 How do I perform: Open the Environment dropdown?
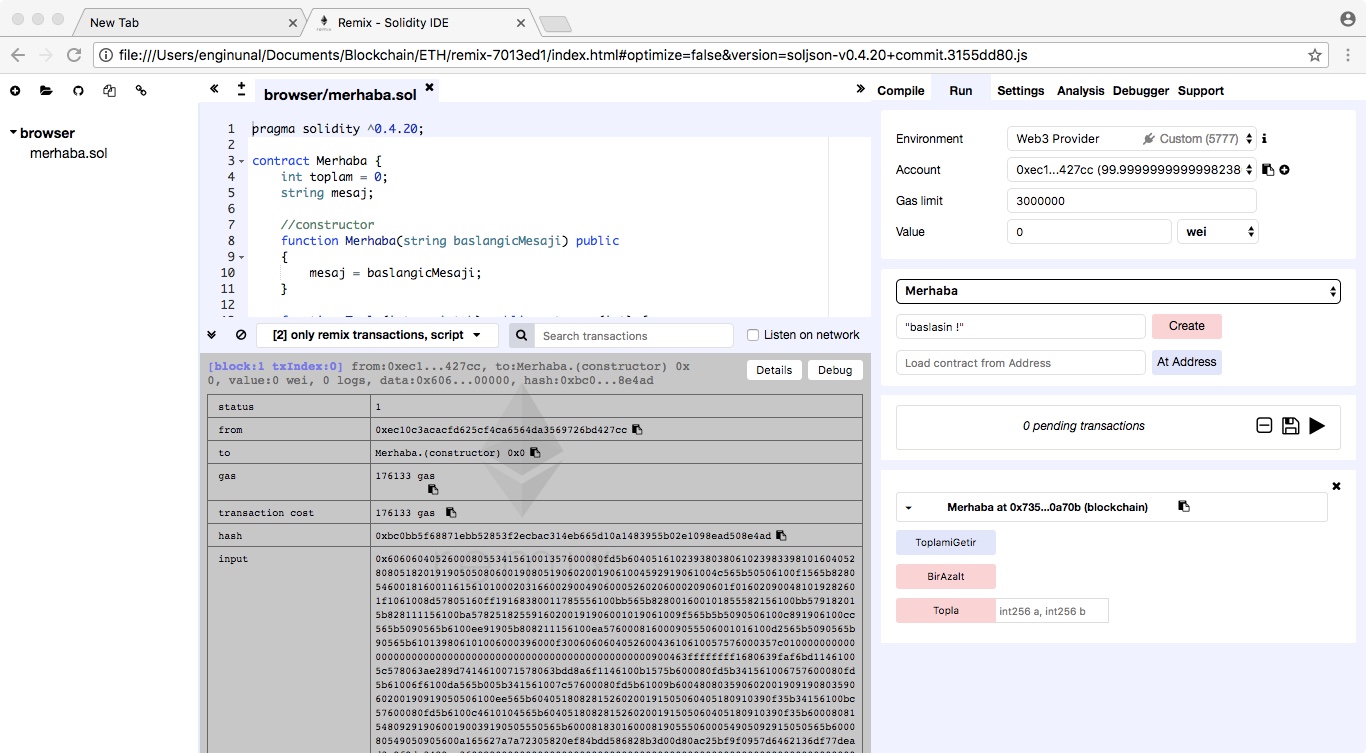click(1131, 139)
